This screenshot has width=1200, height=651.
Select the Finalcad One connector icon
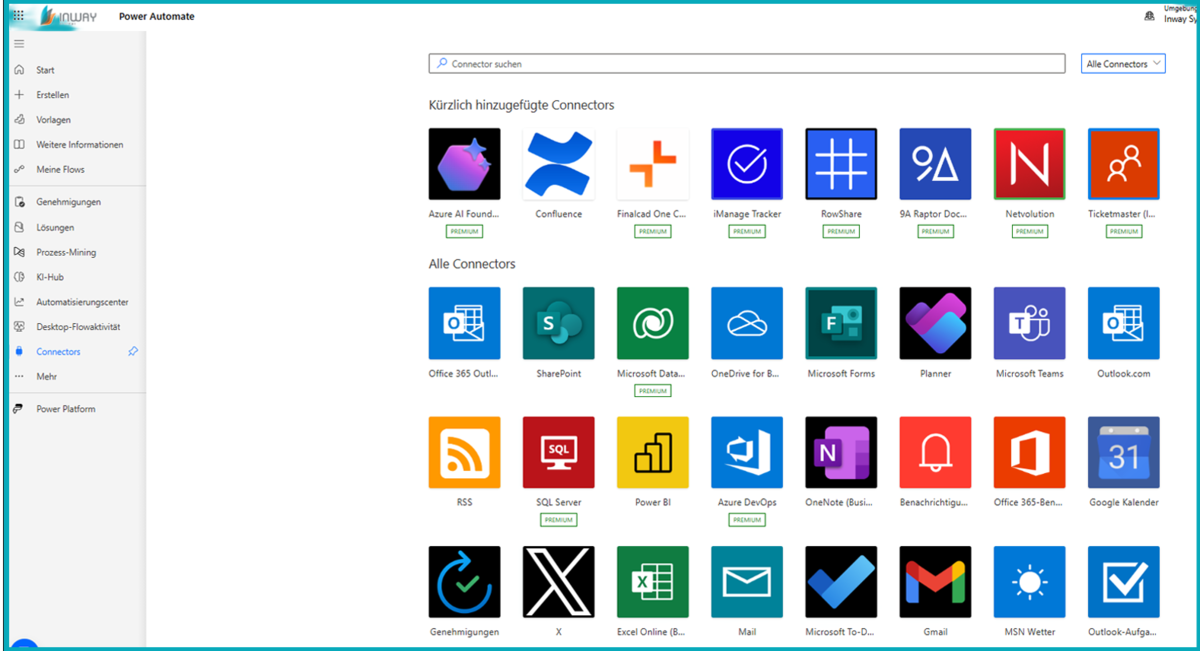[x=653, y=164]
